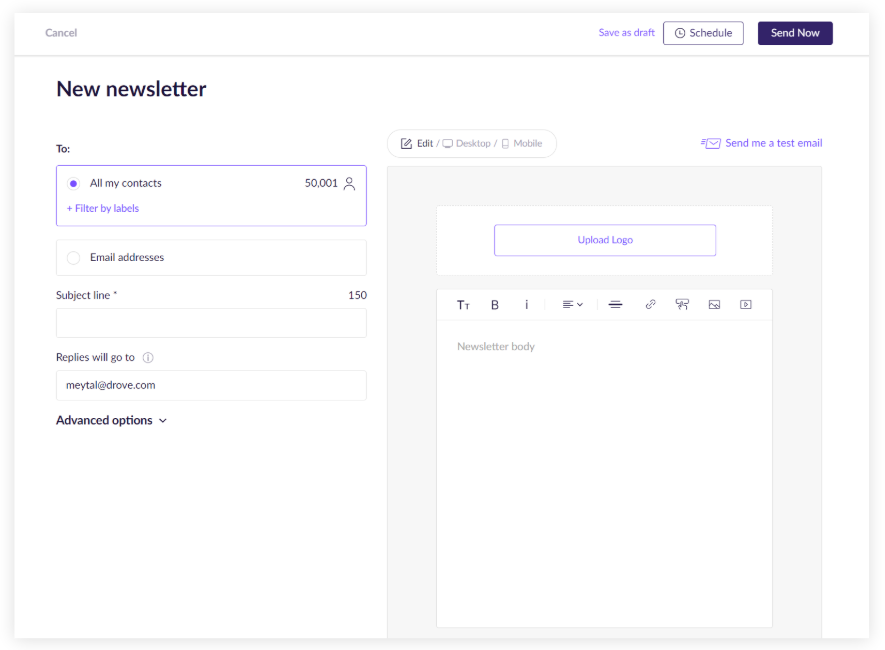Toggle bold formatting in editor toolbar

click(x=494, y=305)
